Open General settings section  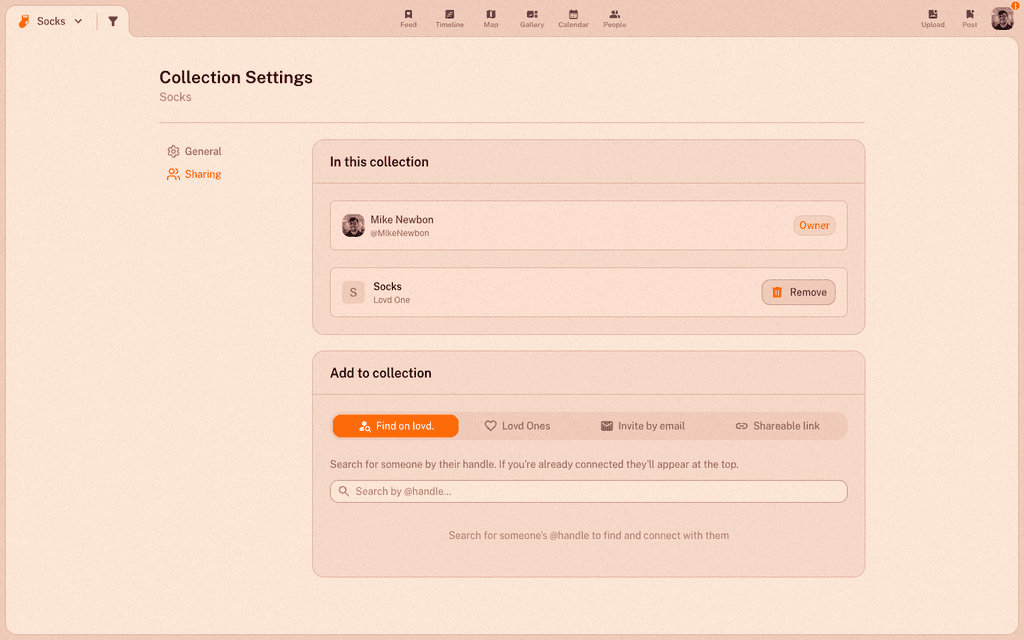(194, 152)
